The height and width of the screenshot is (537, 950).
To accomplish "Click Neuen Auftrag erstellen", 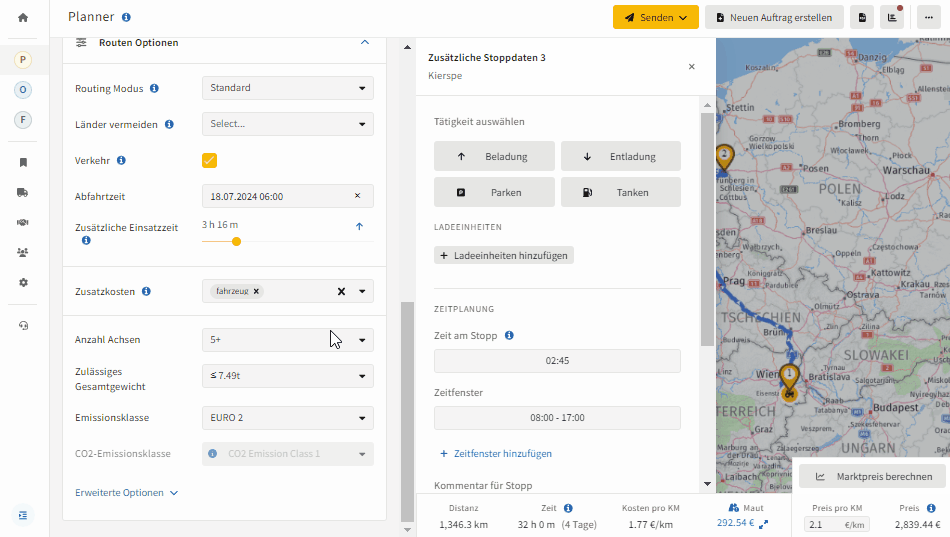I will pos(774,18).
